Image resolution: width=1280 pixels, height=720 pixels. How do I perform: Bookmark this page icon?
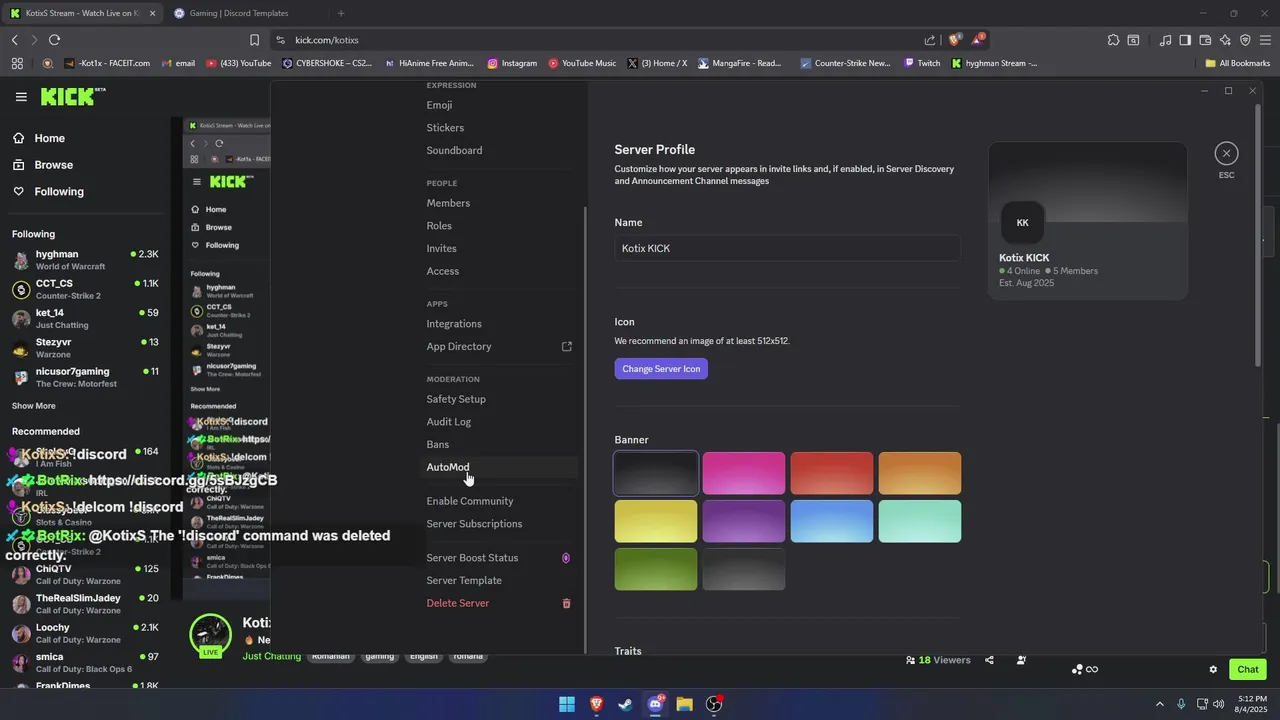(254, 40)
